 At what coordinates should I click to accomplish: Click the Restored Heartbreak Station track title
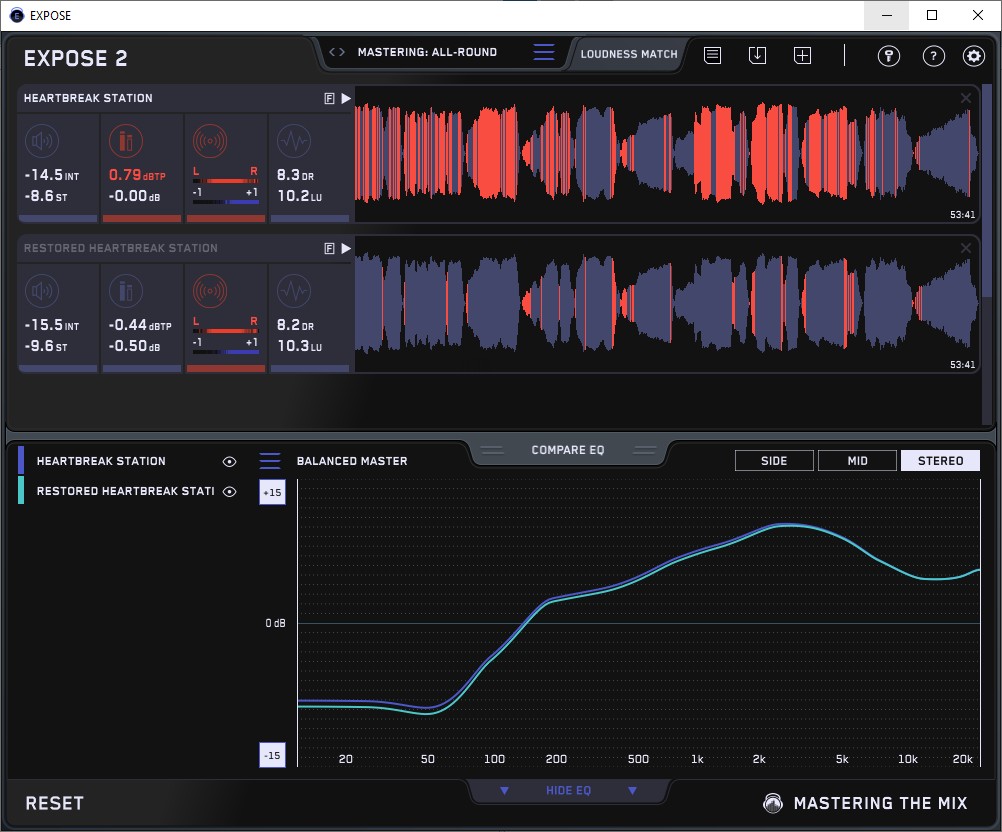coord(121,249)
